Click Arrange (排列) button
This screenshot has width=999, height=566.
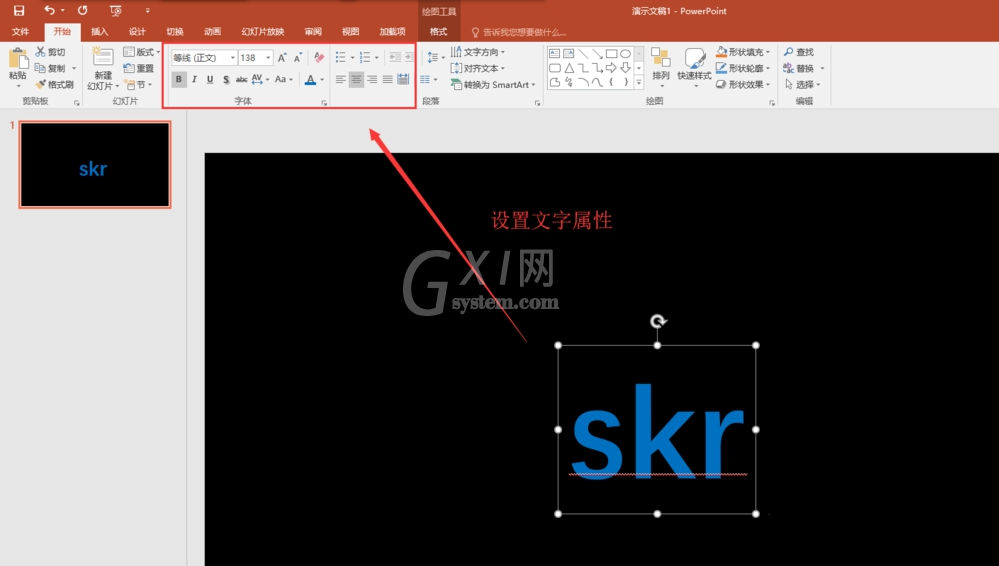coord(661,66)
